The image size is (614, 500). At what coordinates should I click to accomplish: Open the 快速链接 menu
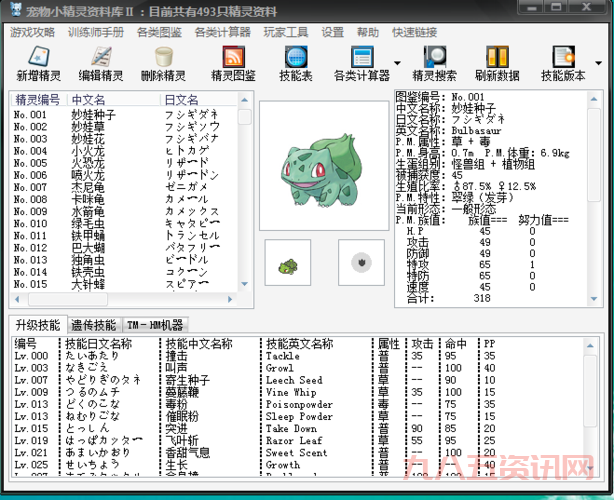(415, 32)
